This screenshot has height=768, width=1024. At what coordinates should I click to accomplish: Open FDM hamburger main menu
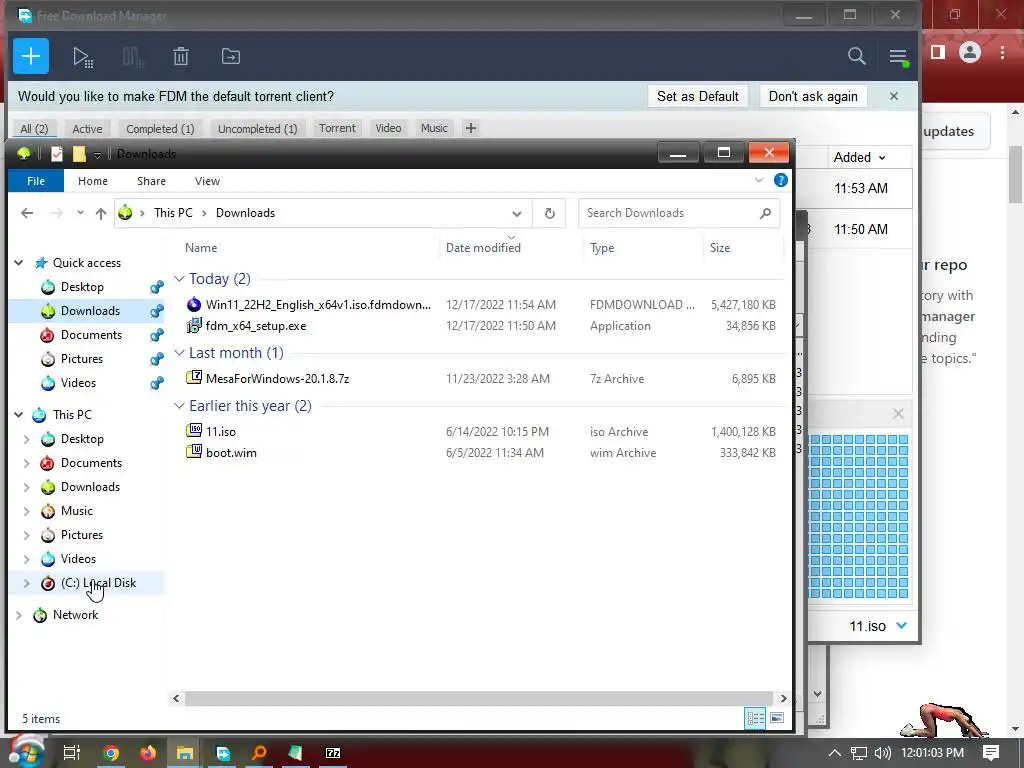click(x=899, y=57)
